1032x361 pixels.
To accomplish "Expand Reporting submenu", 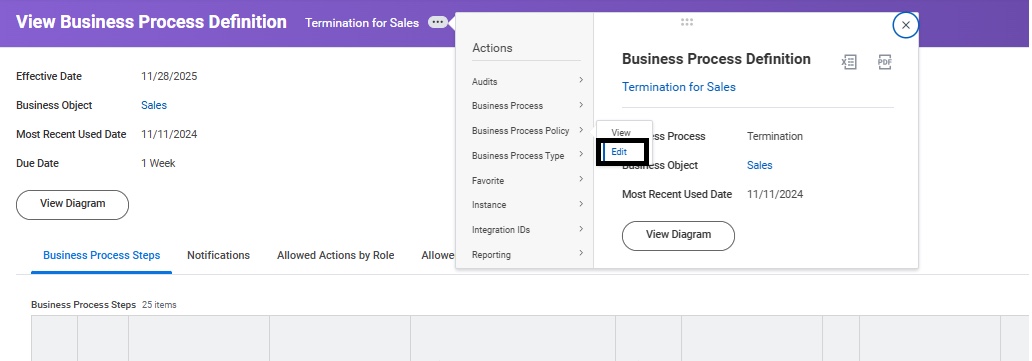I will click(x=527, y=254).
